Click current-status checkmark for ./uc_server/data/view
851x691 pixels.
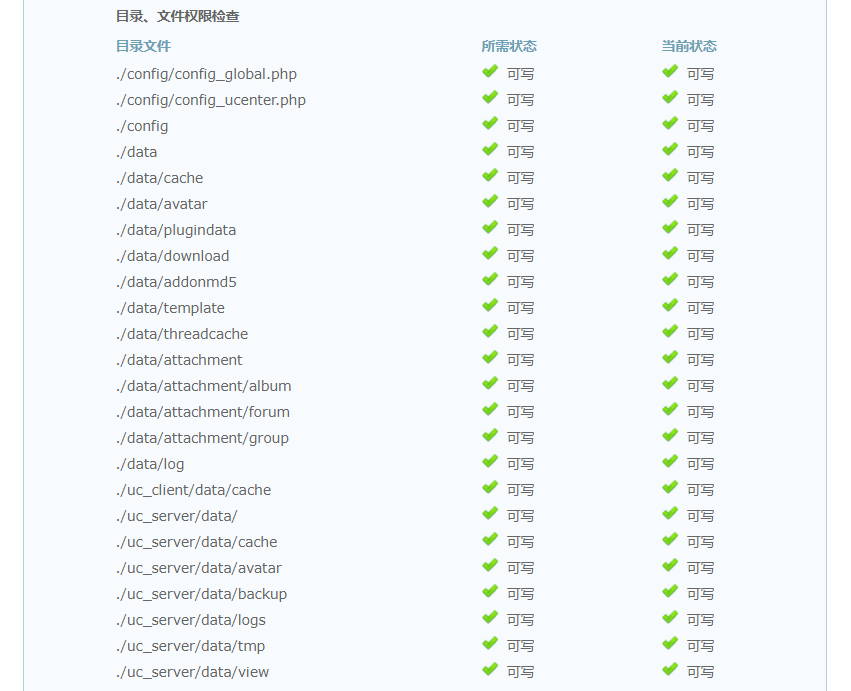pyautogui.click(x=670, y=670)
